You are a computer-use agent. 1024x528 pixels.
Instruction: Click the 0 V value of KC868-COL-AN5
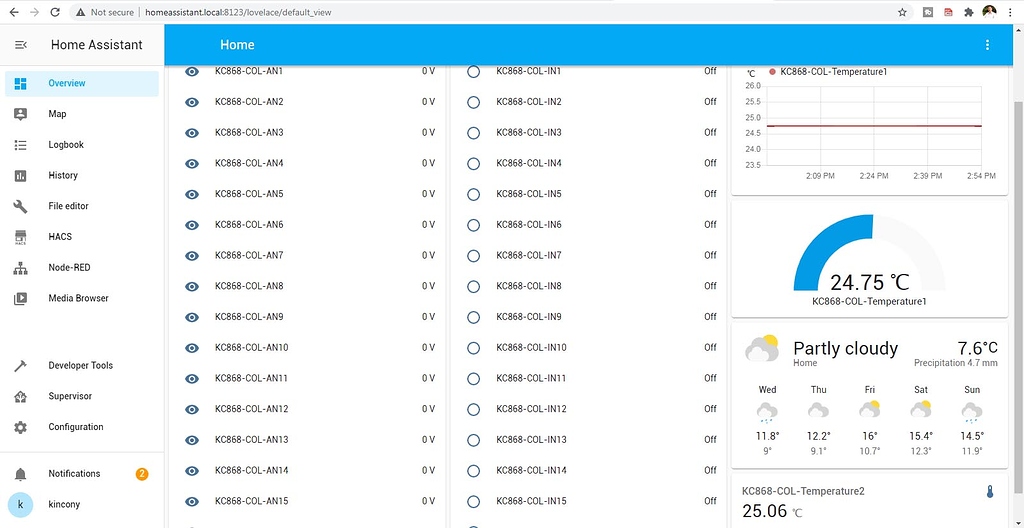tap(428, 194)
